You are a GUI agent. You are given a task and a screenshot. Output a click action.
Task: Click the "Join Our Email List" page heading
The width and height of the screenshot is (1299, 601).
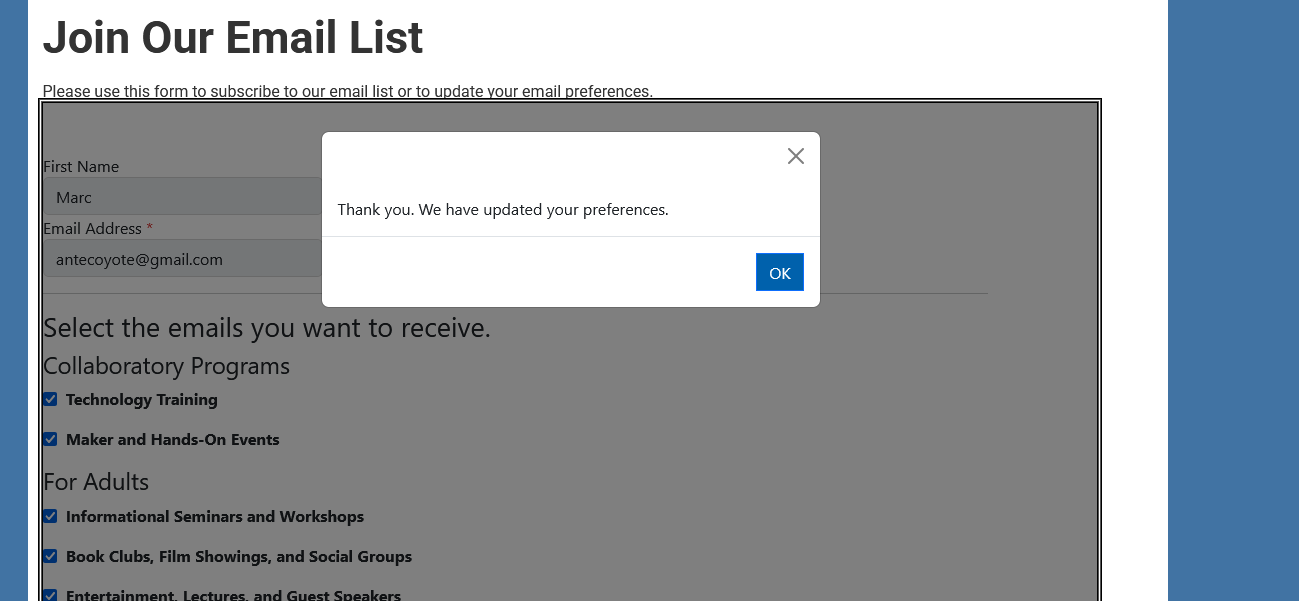click(232, 38)
